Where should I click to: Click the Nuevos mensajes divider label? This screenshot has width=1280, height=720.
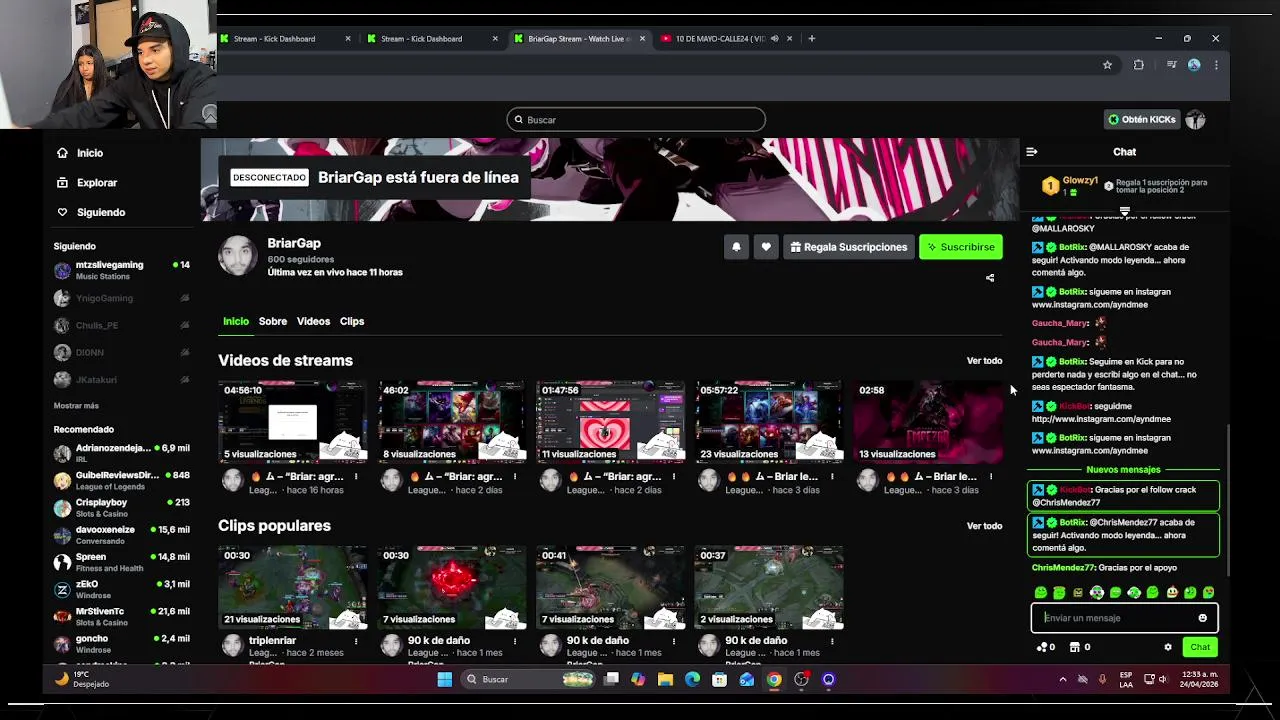point(1123,470)
